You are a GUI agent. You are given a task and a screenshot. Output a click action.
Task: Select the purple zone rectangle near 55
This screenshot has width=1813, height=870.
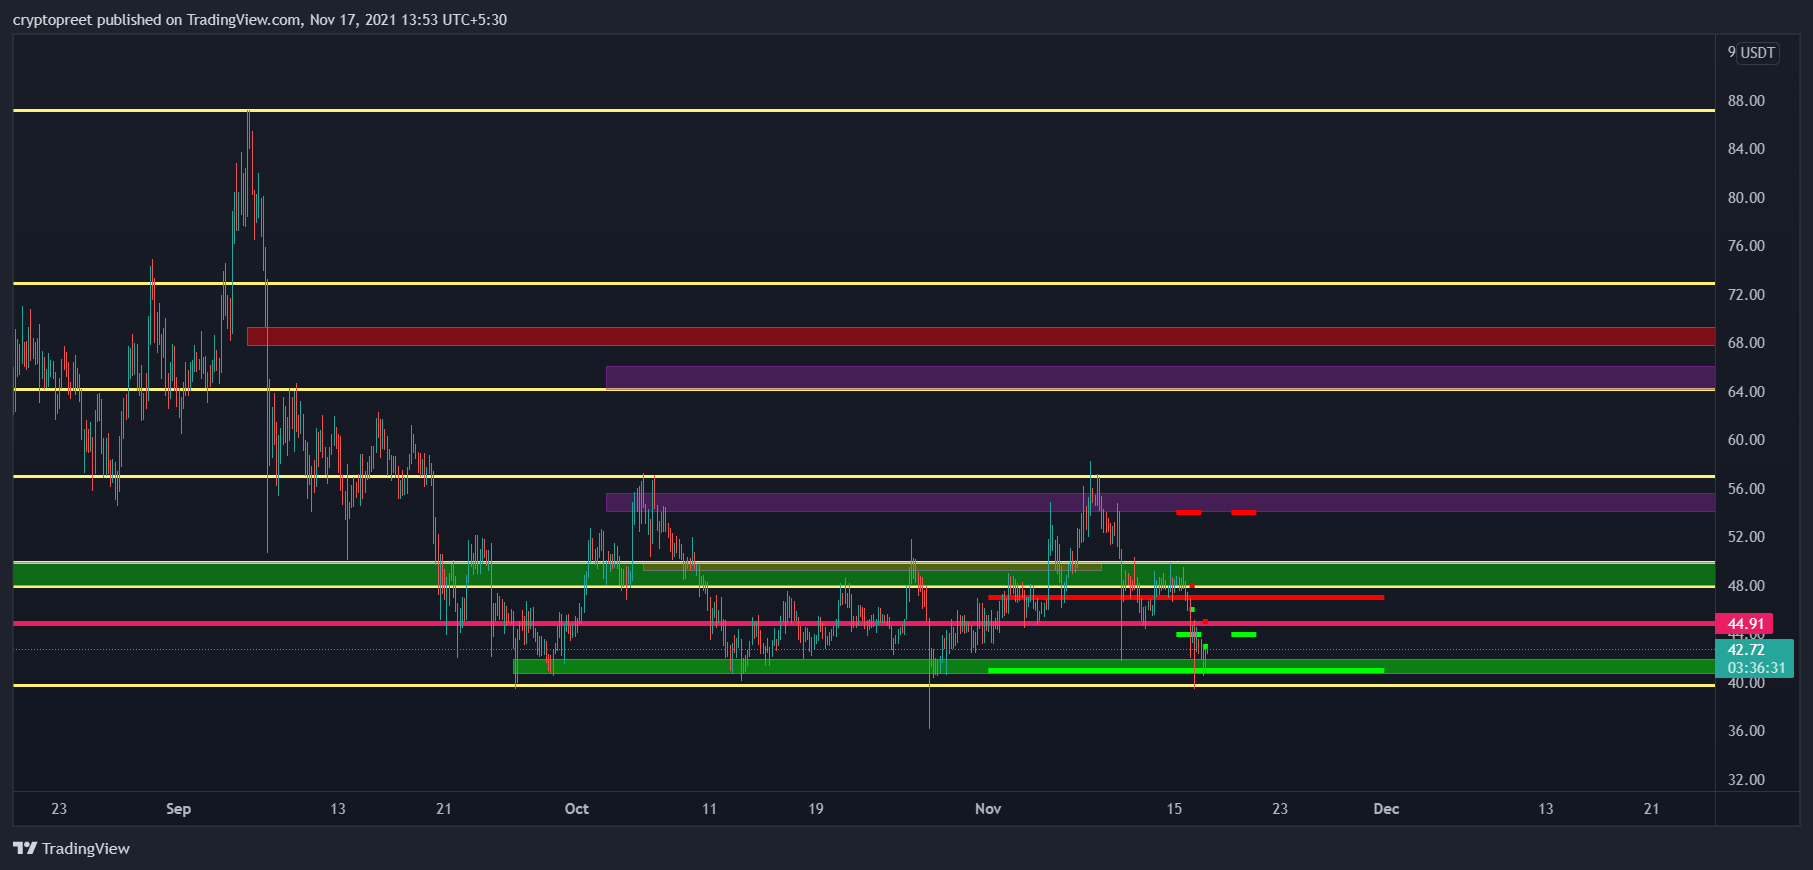pos(1160,502)
